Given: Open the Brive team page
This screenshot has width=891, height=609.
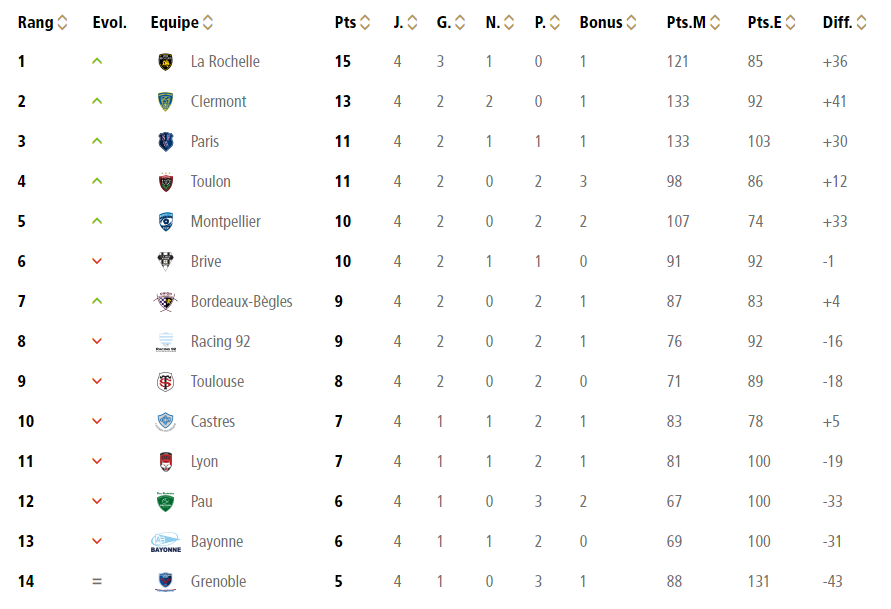Looking at the screenshot, I should pos(206,262).
